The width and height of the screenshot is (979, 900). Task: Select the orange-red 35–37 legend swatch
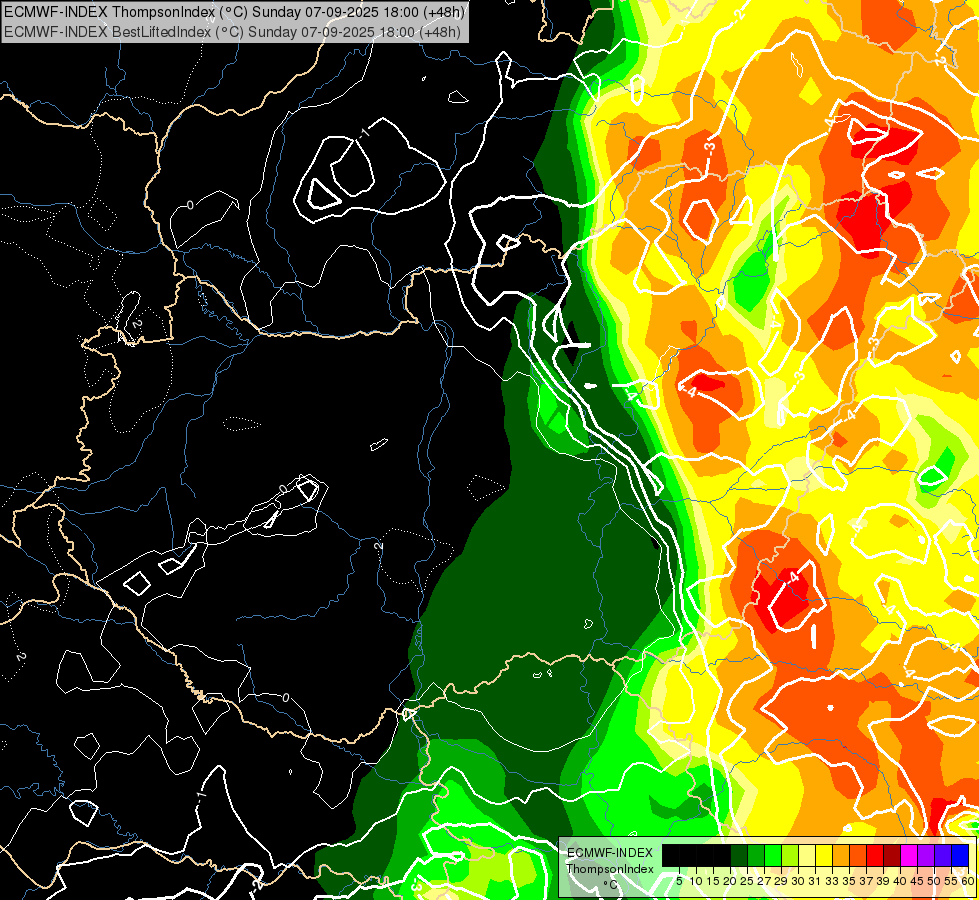858,855
